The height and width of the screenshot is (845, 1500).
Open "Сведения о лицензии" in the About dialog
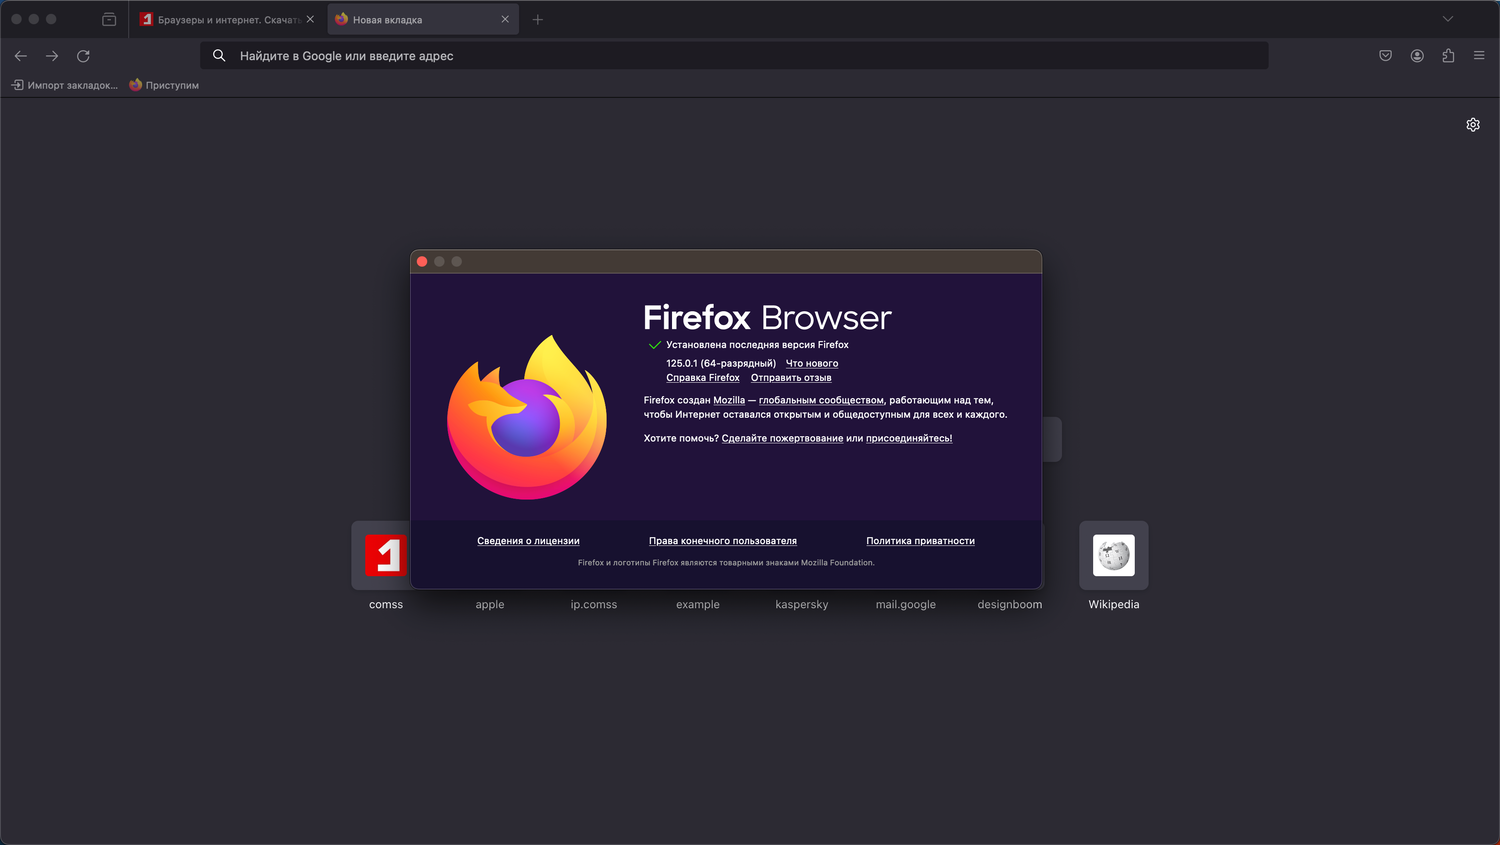pyautogui.click(x=528, y=541)
